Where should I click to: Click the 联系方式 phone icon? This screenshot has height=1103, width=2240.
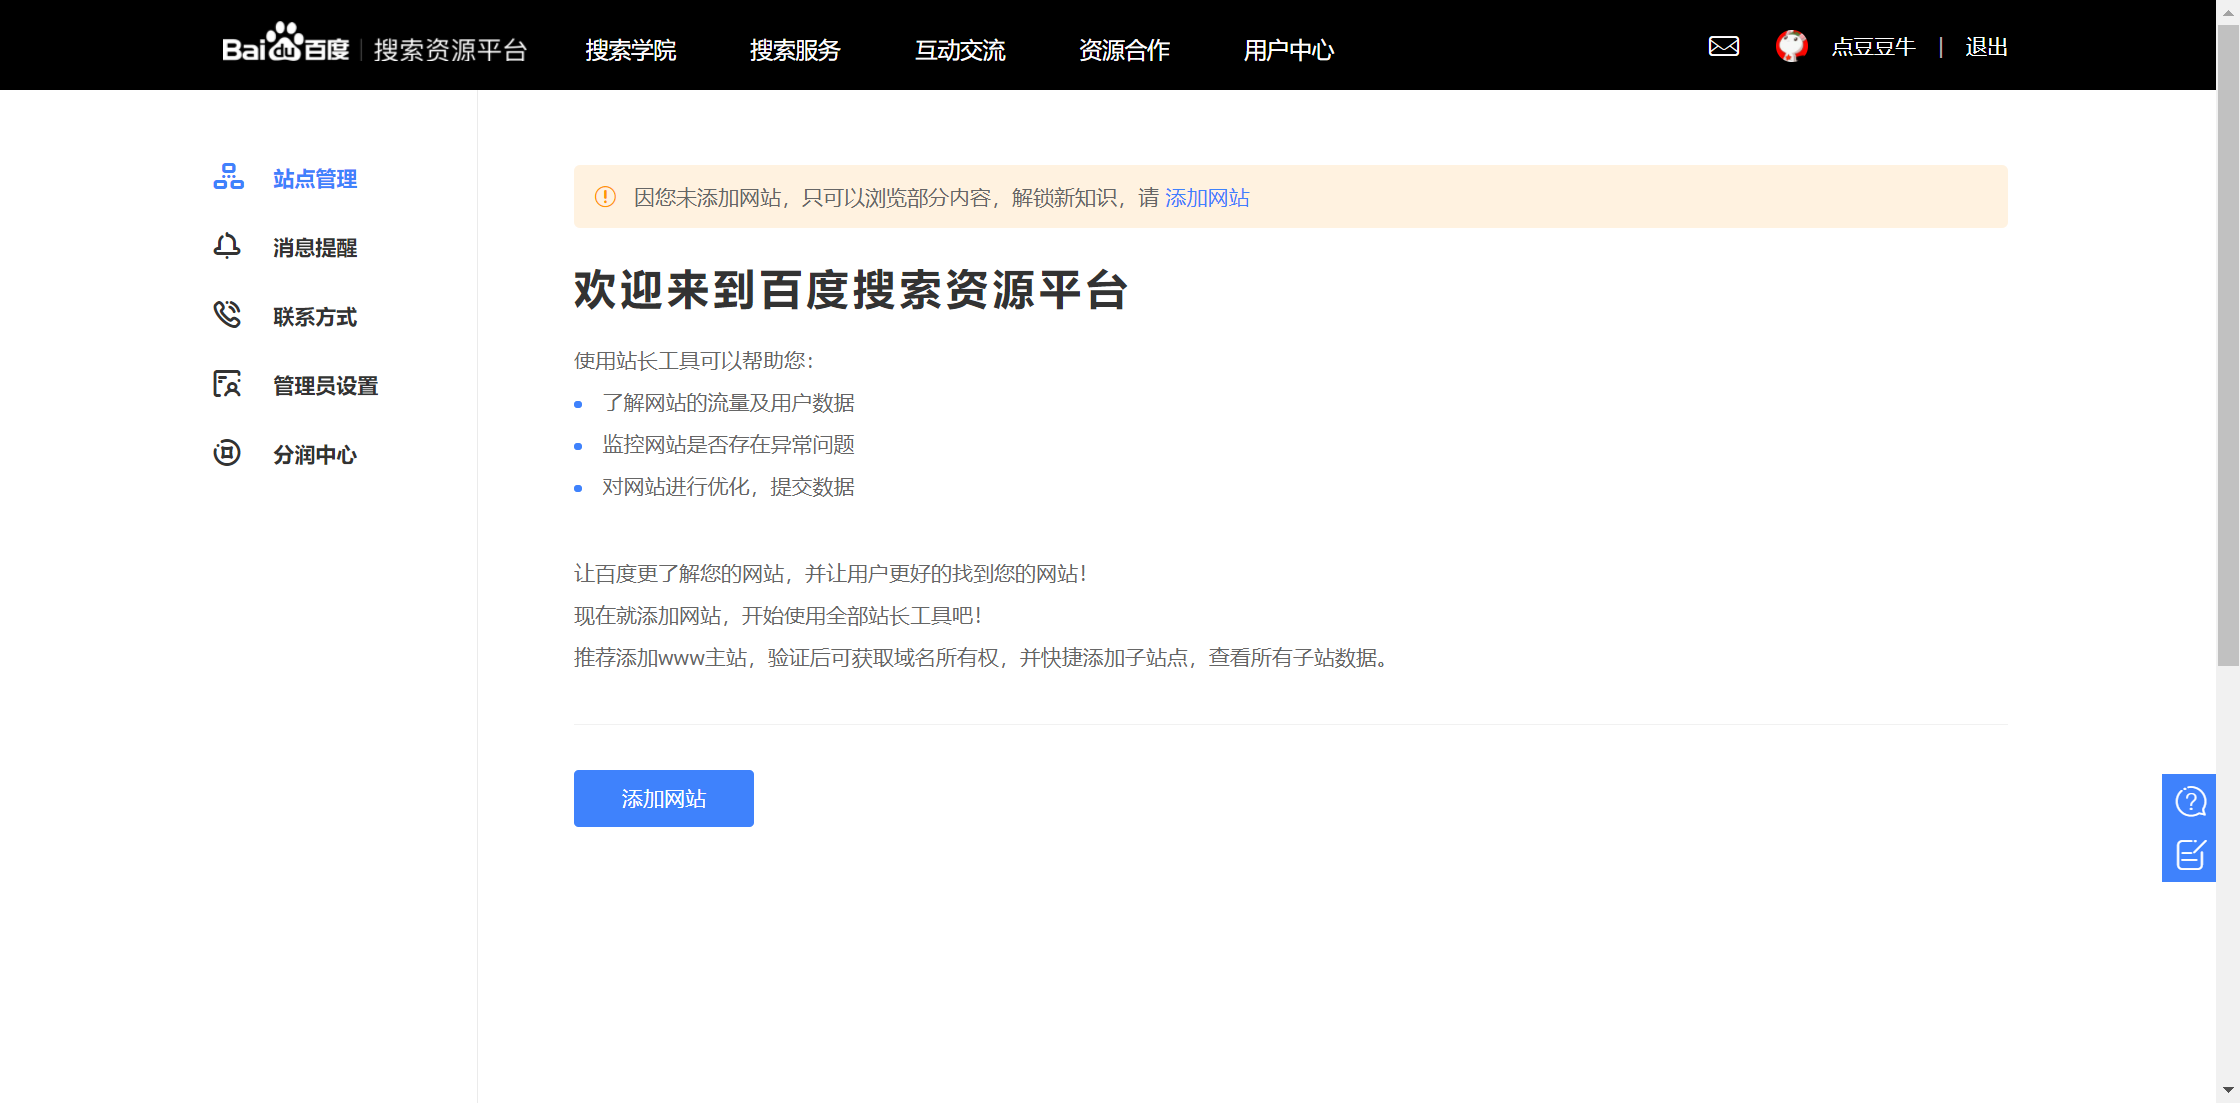227,315
